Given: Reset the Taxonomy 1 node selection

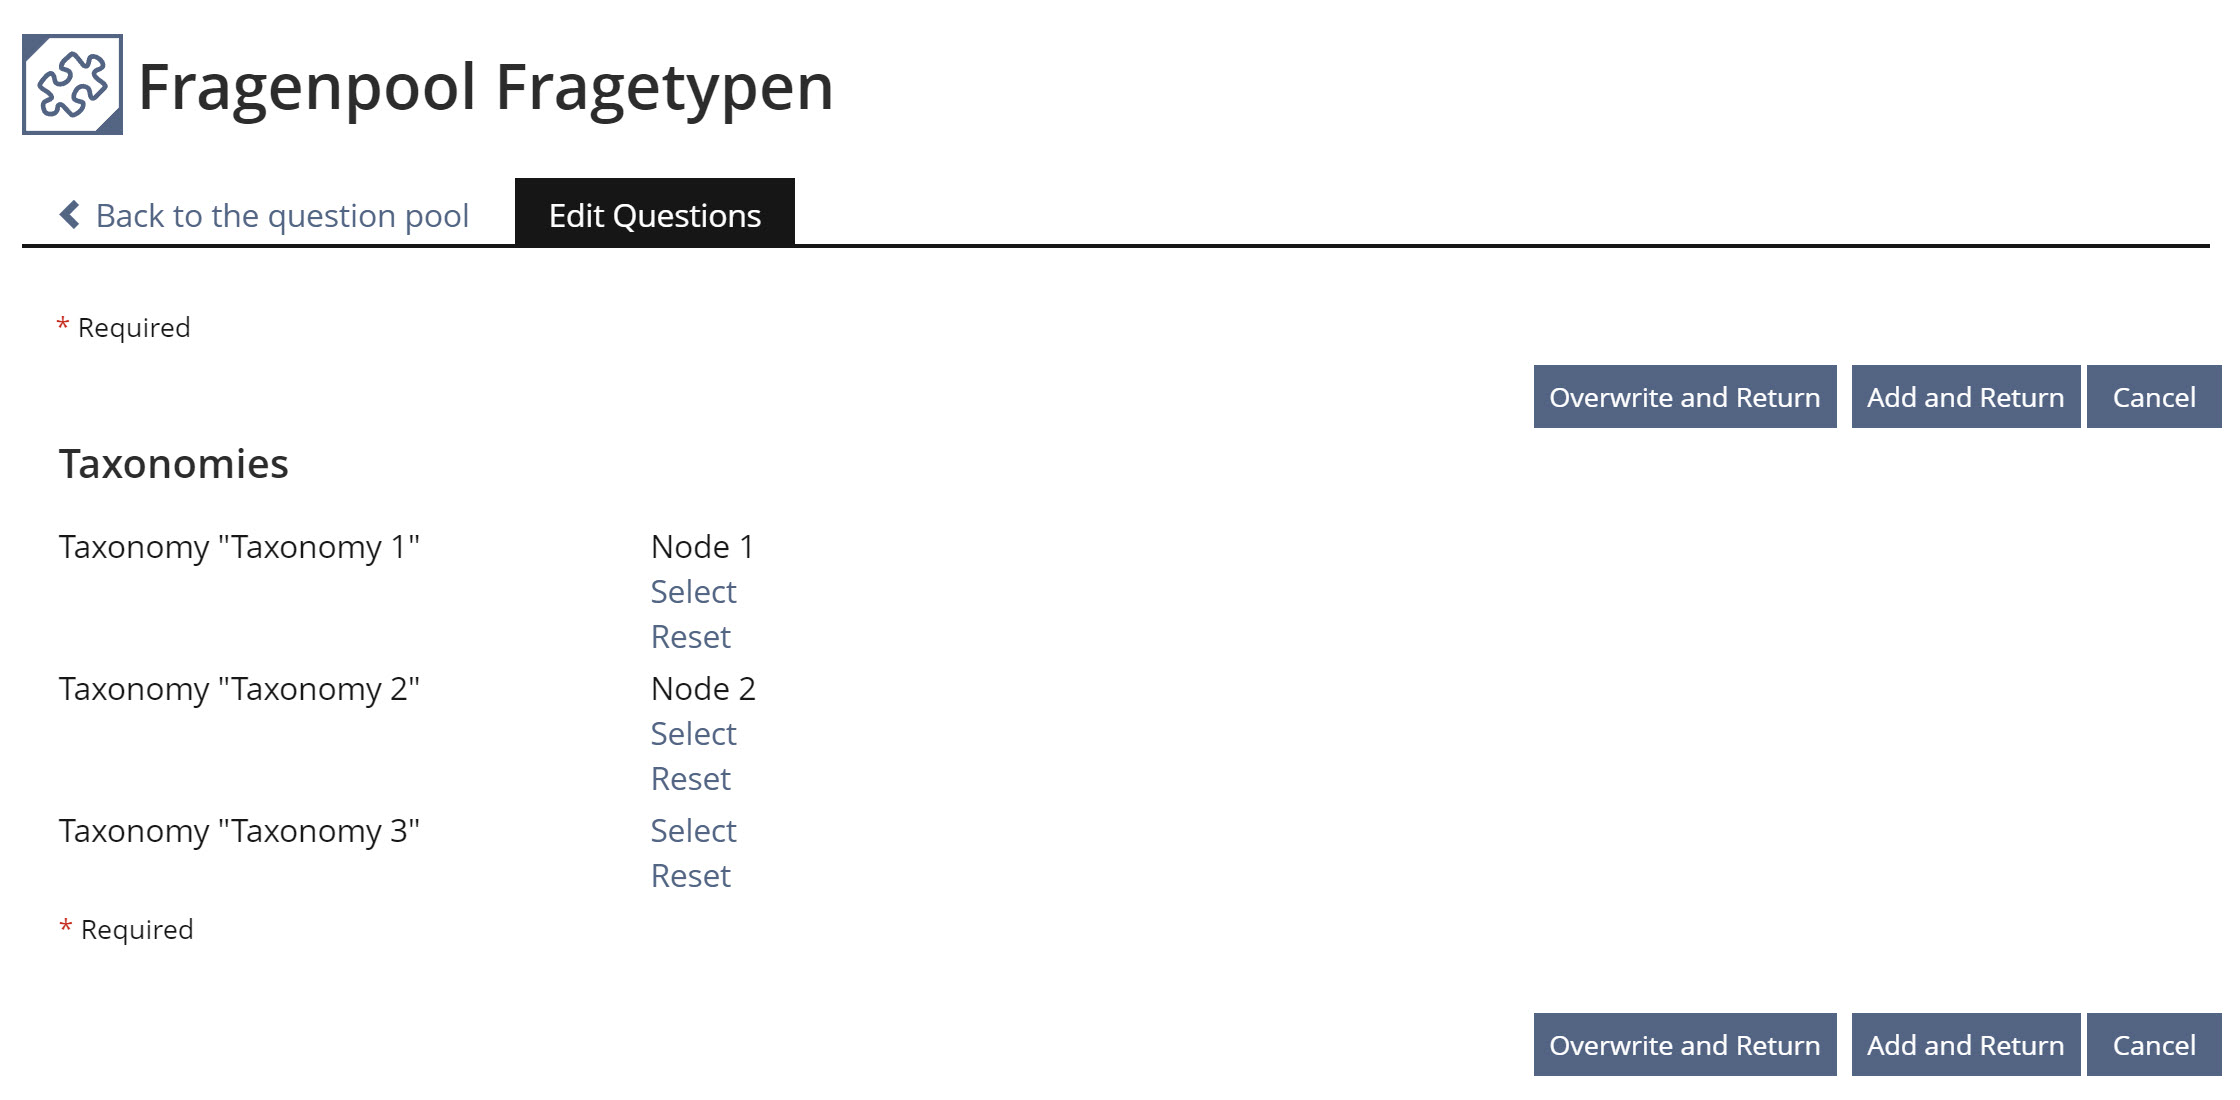Looking at the screenshot, I should pos(690,637).
